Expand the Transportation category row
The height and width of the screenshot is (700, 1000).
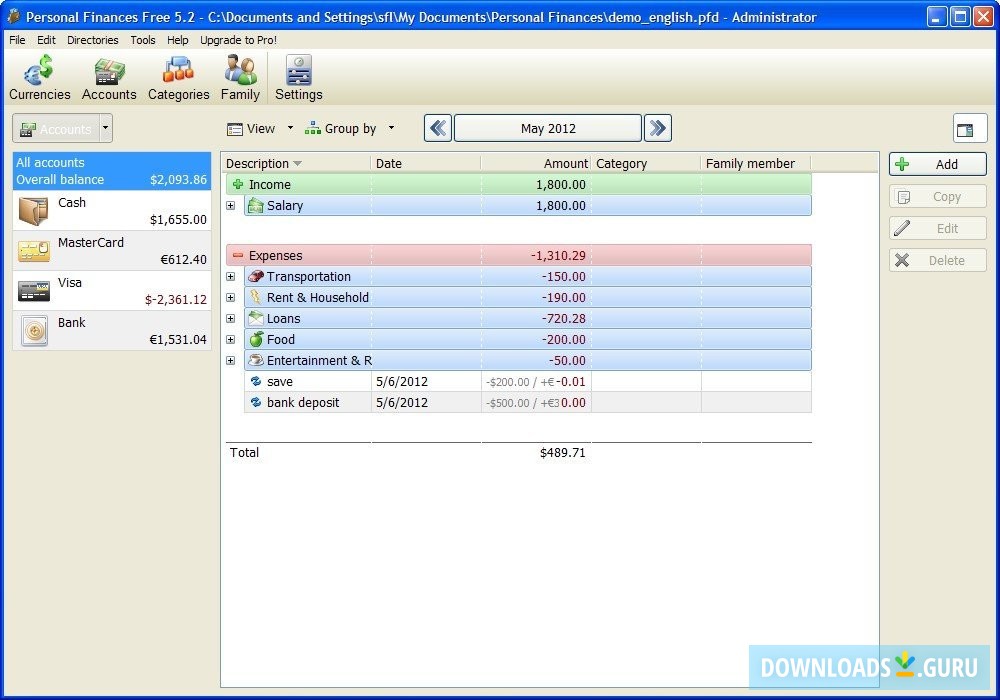coord(231,277)
